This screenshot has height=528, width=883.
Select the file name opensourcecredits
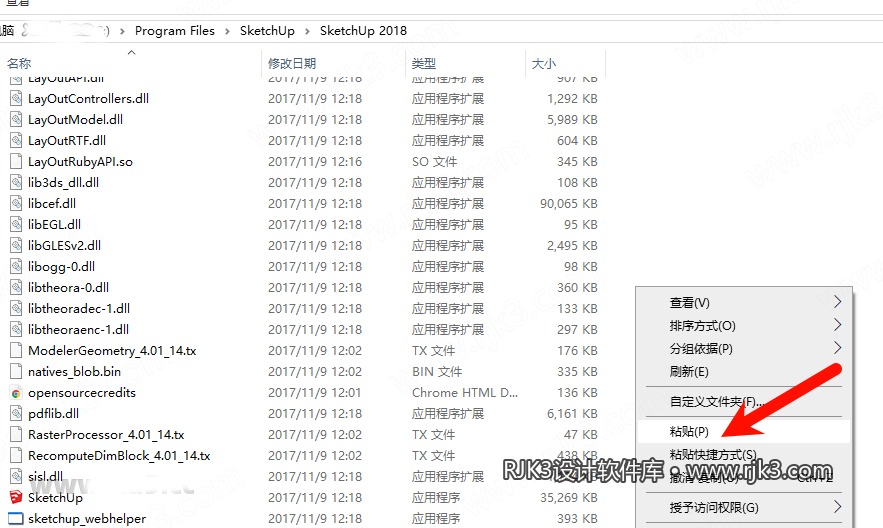82,392
